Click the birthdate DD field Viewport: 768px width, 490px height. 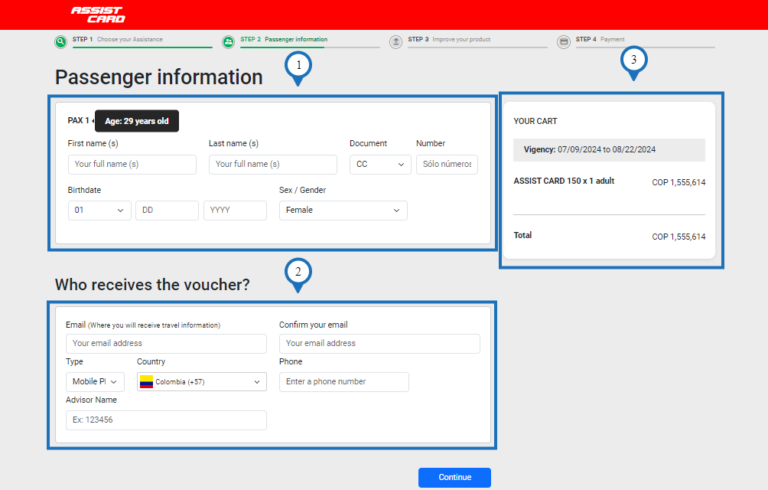(x=167, y=210)
